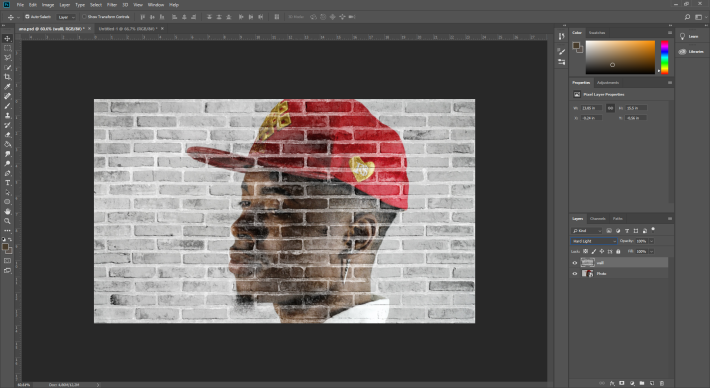Click the Delete layer trash icon

click(662, 383)
